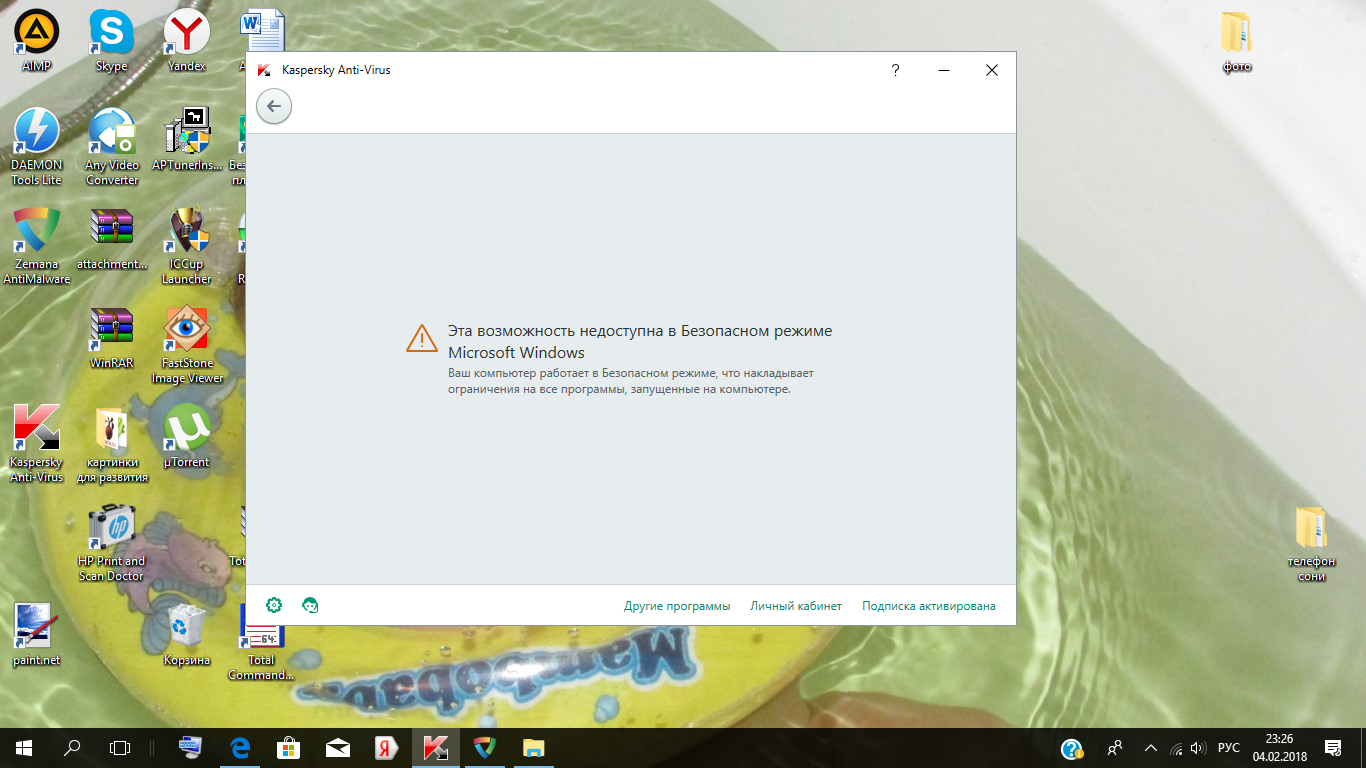The width and height of the screenshot is (1366, 768).
Task: Select DAEMON Tools Lite desktop icon
Action: (x=36, y=146)
